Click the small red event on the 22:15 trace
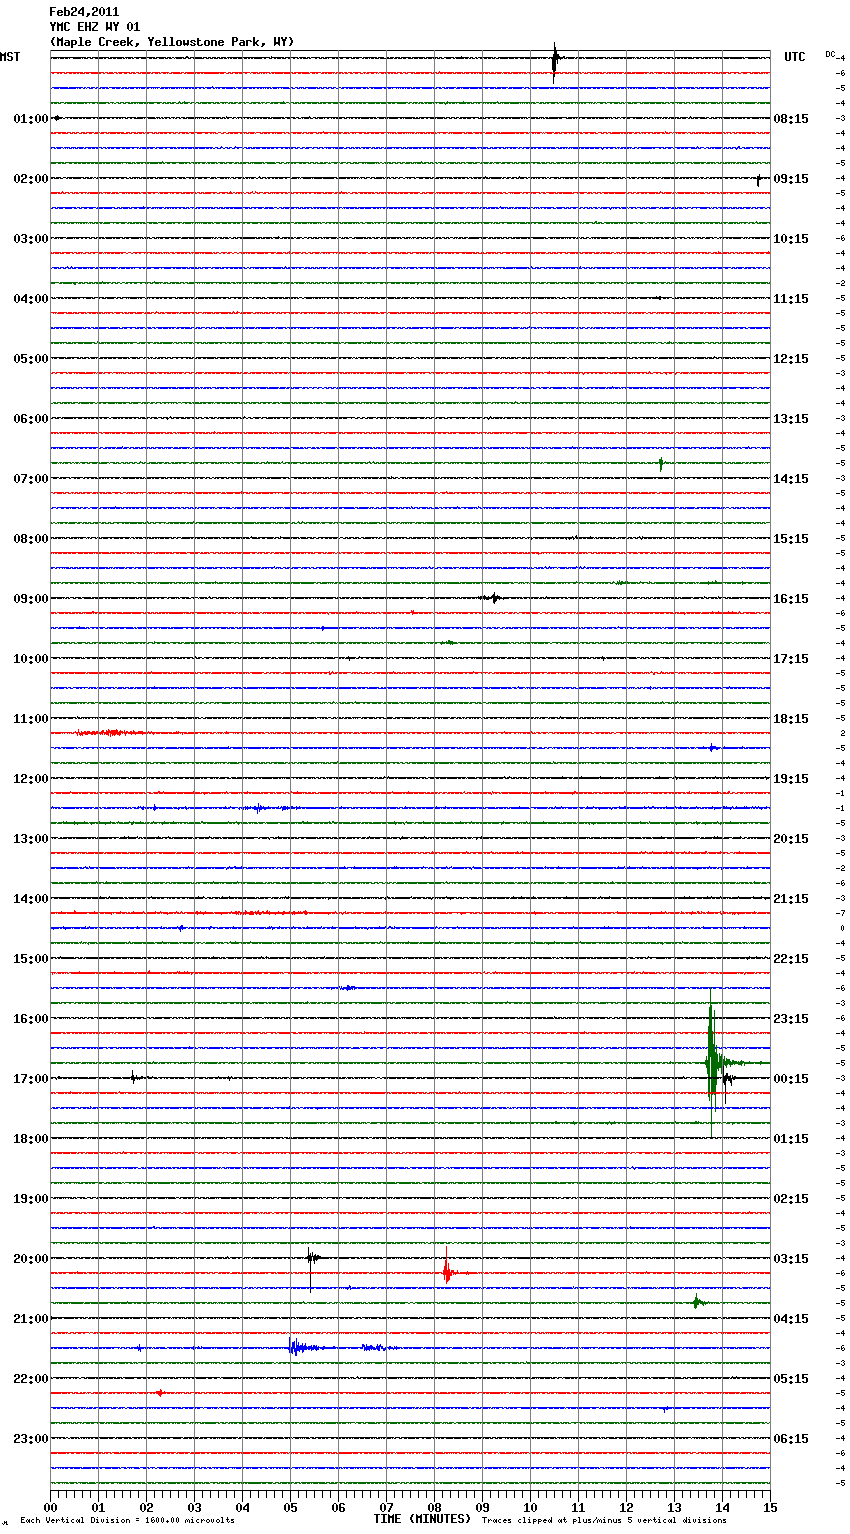Viewport: 850px width, 1534px height. point(159,1393)
